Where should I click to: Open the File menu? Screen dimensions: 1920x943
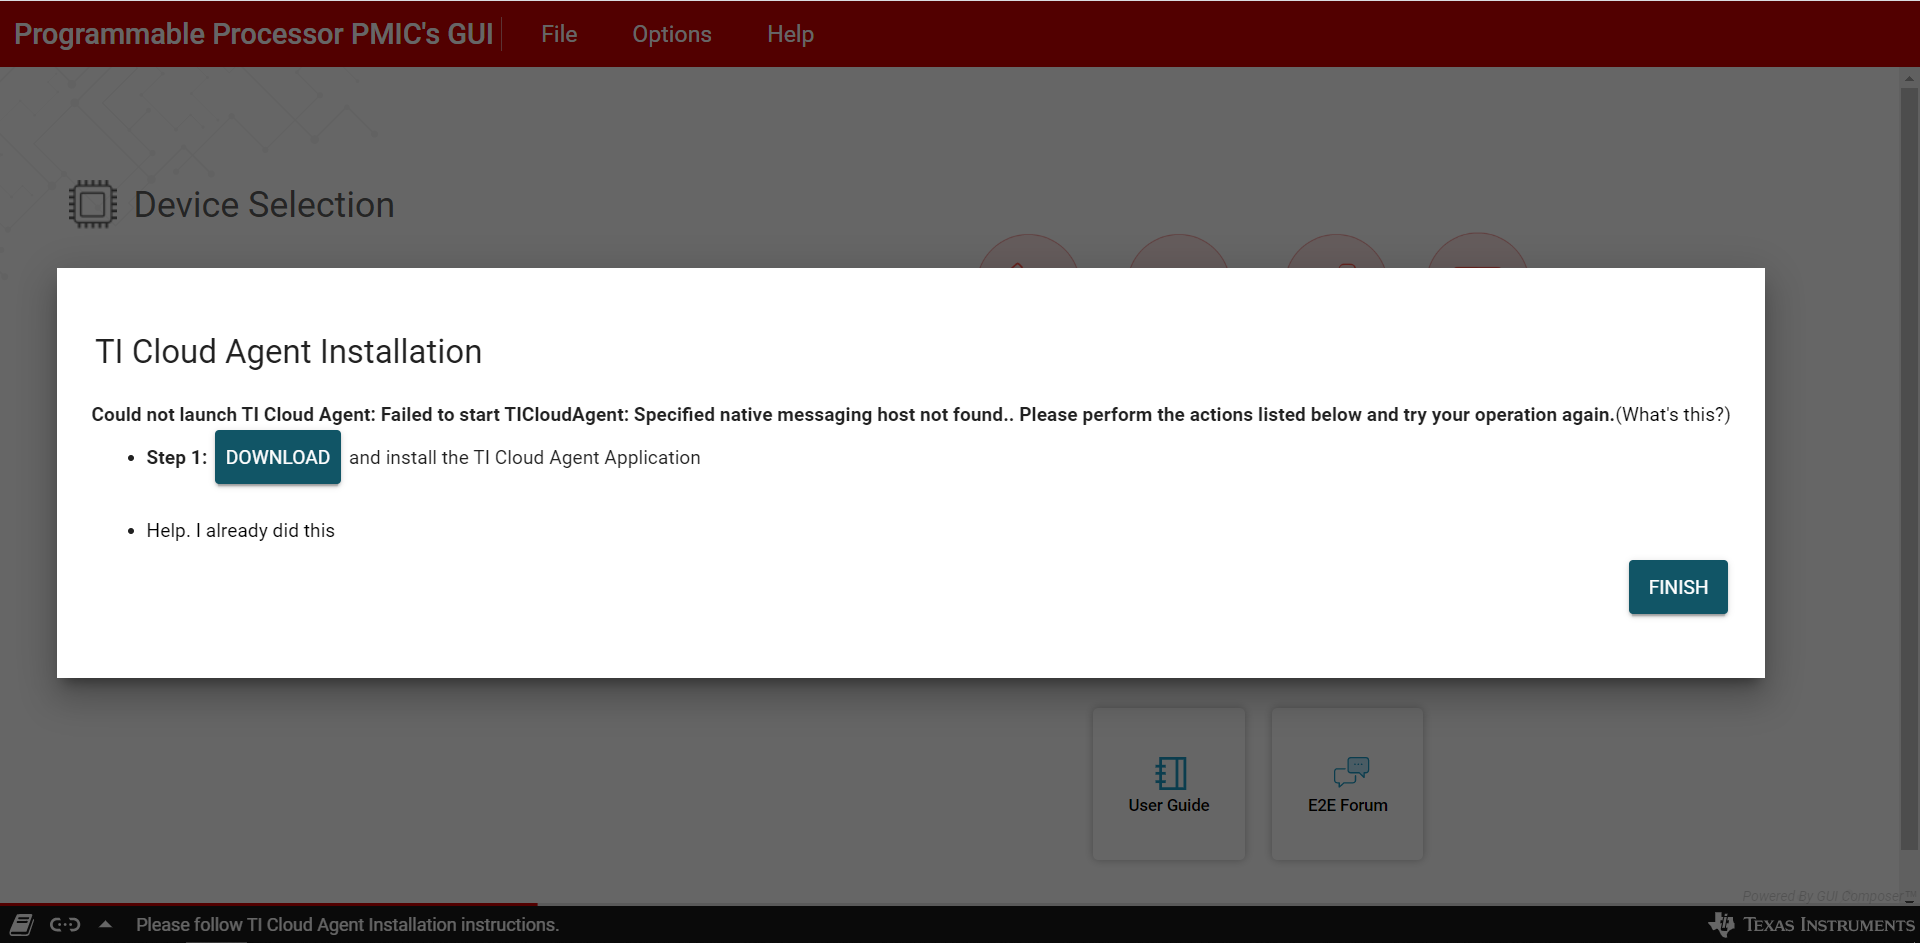pyautogui.click(x=559, y=34)
